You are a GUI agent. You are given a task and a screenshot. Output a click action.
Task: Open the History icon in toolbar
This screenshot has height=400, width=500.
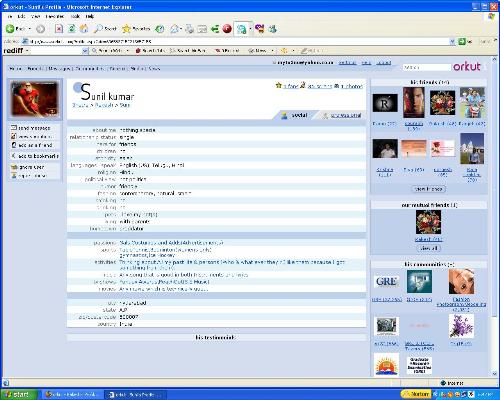click(x=160, y=29)
